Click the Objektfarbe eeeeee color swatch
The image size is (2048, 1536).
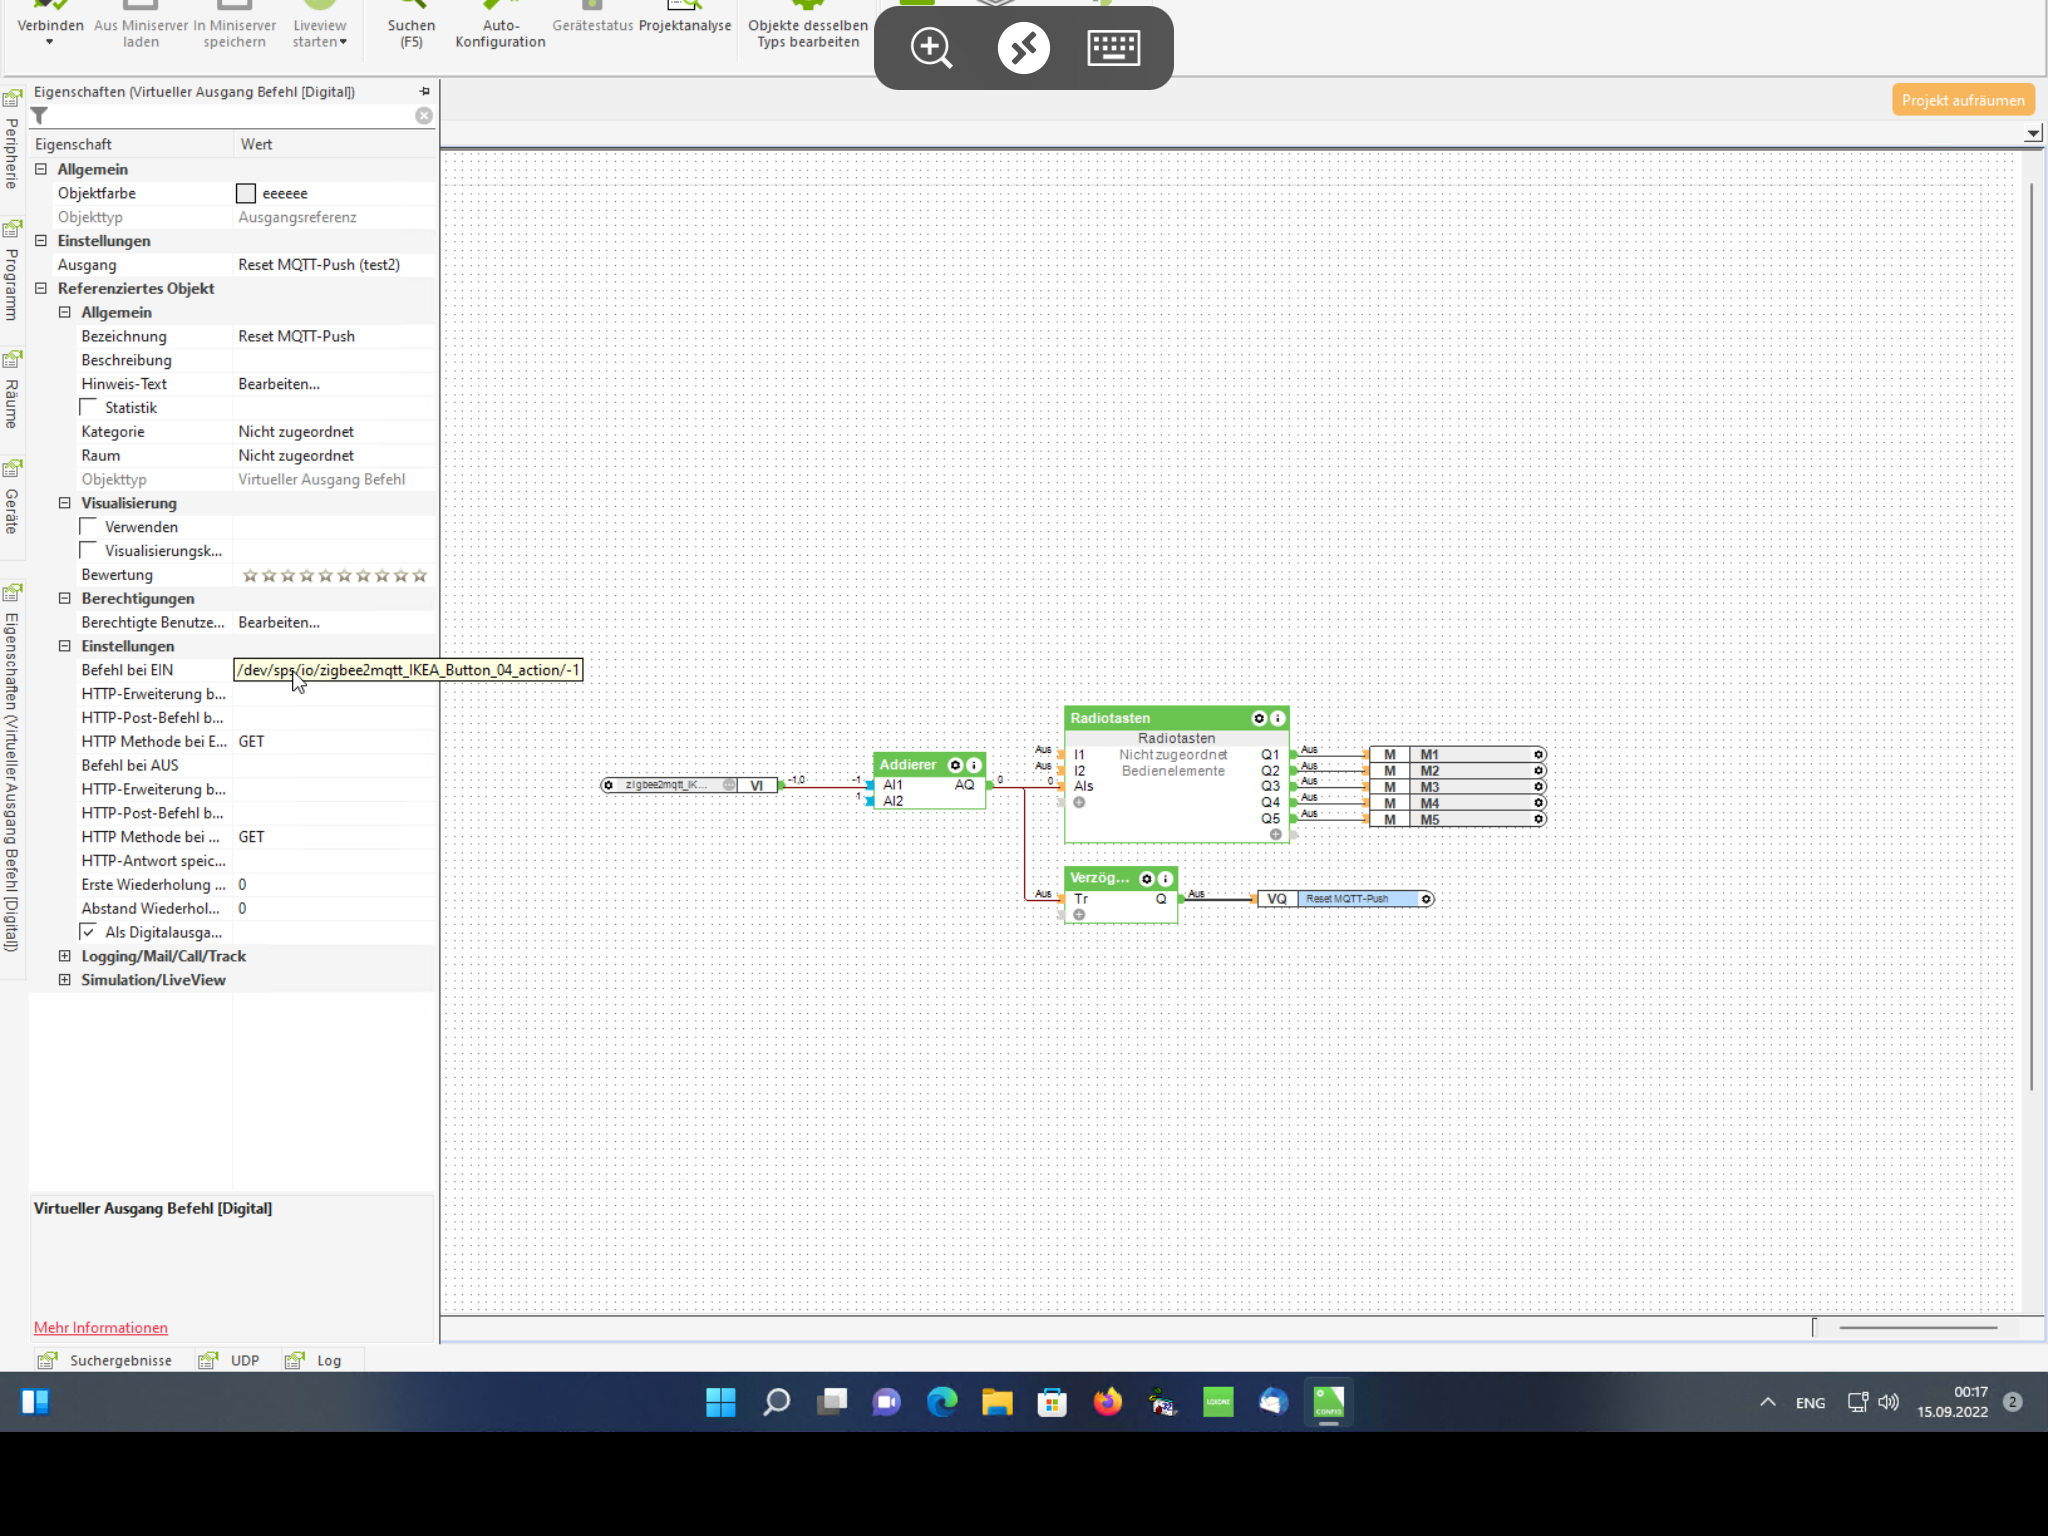246,193
